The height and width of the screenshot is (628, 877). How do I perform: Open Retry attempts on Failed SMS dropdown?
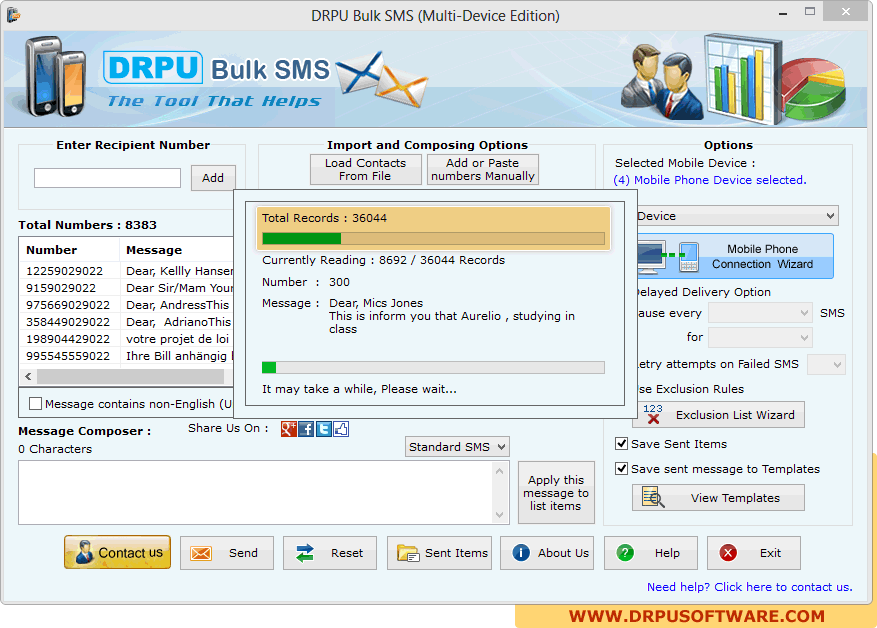point(827,365)
